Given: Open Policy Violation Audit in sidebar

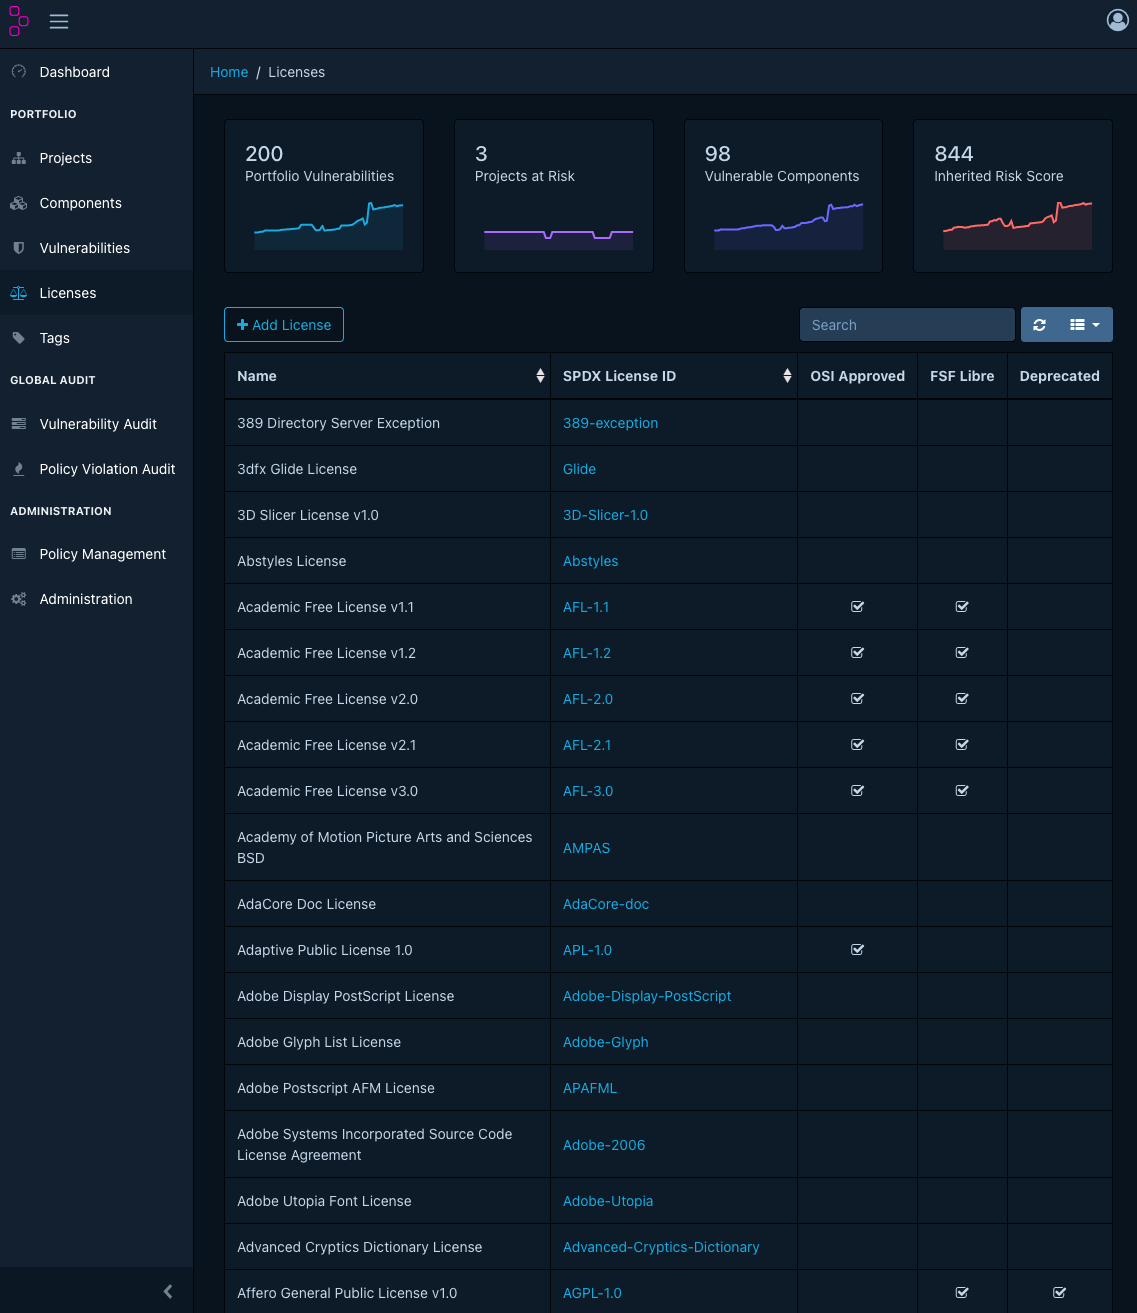Looking at the screenshot, I should (96, 469).
